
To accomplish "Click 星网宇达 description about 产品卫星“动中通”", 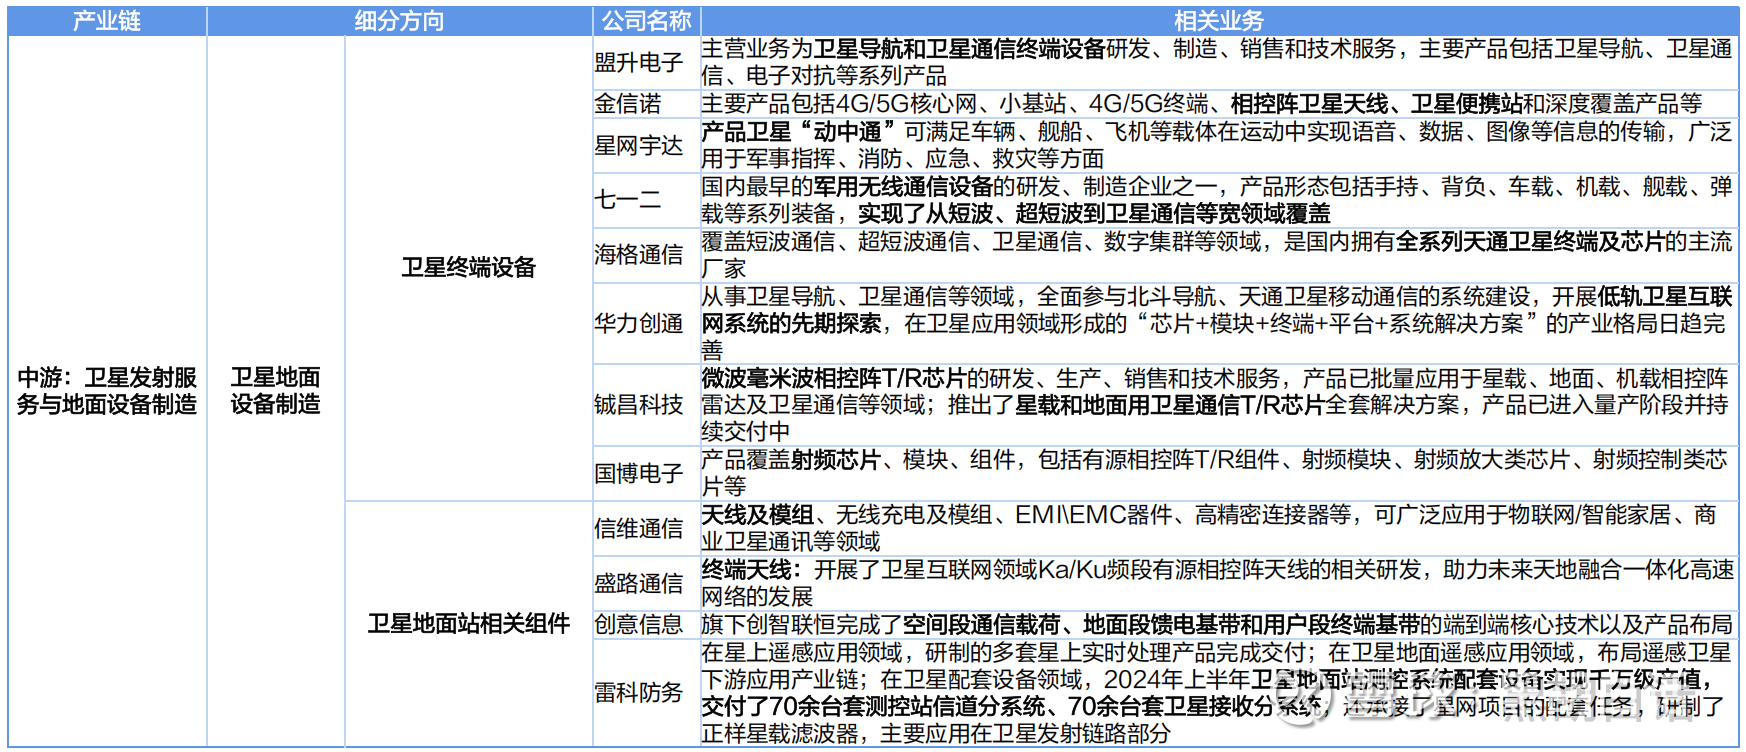I will click(x=1219, y=145).
